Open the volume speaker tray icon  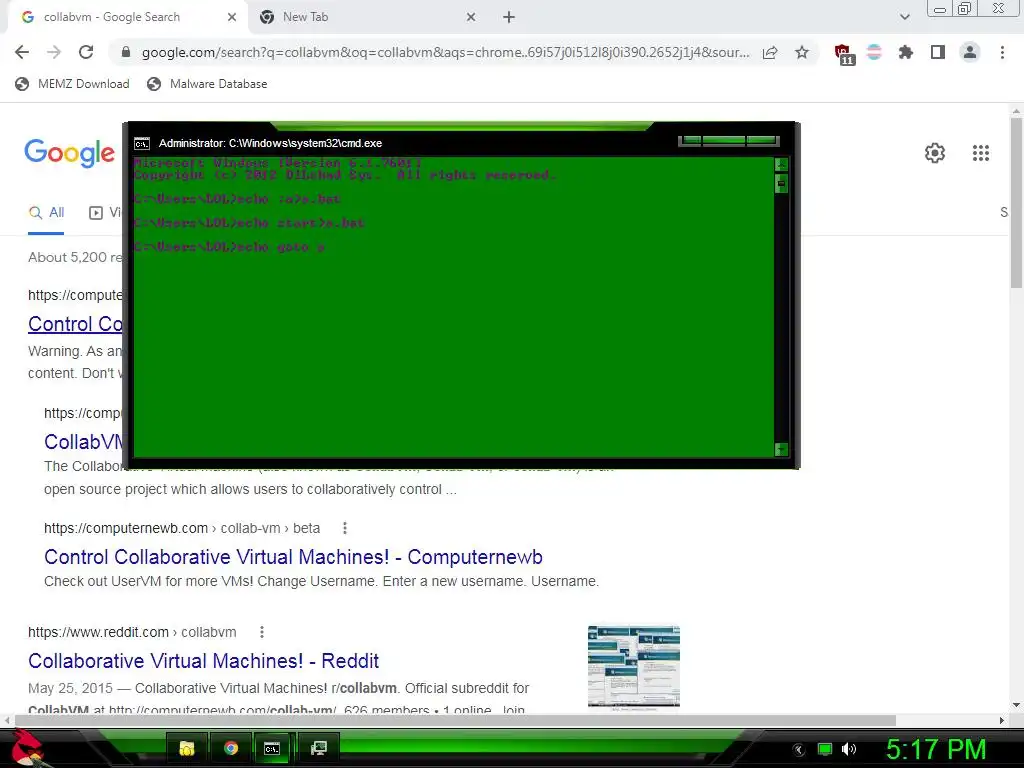coord(848,749)
